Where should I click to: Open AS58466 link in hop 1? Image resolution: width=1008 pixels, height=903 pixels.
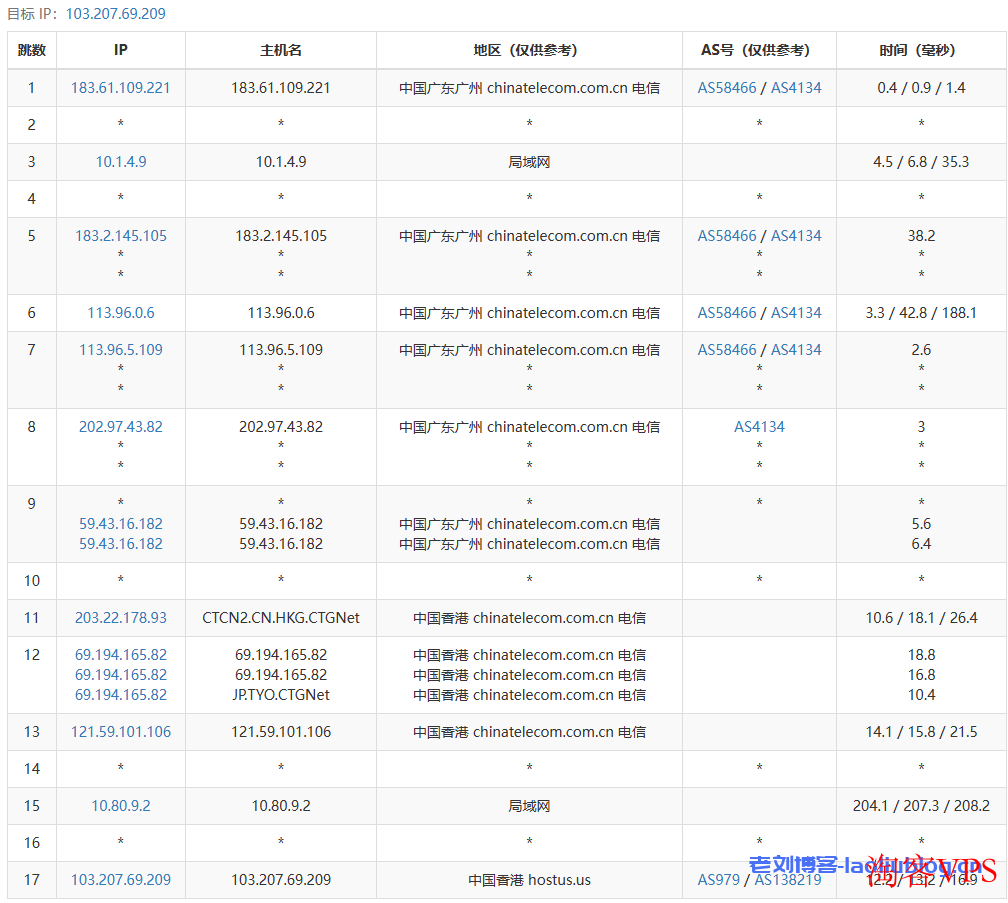pos(727,88)
